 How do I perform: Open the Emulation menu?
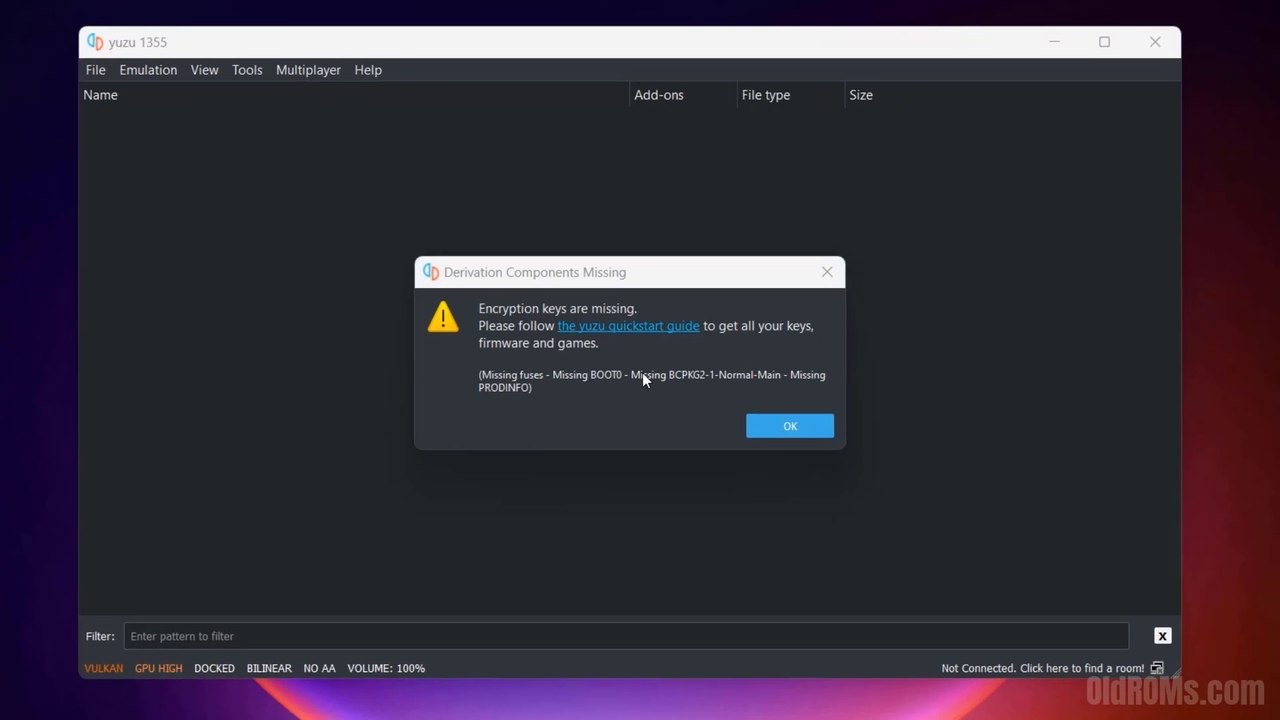[148, 70]
